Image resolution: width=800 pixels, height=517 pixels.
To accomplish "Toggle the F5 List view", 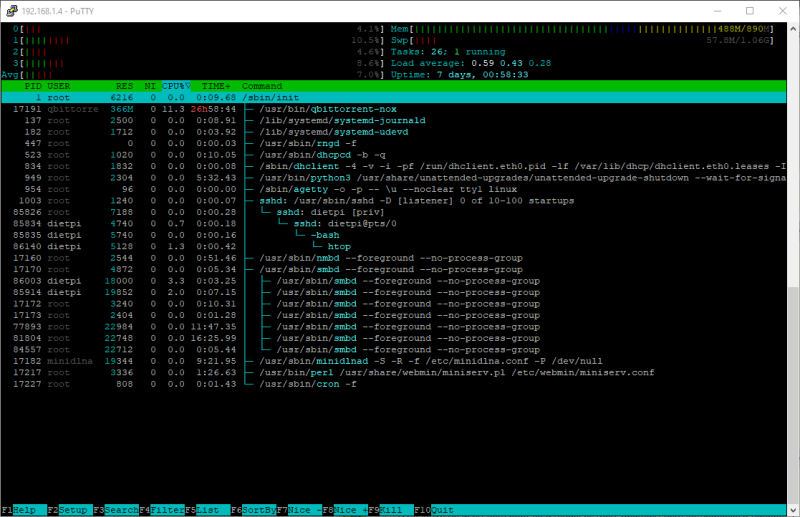I will point(208,510).
